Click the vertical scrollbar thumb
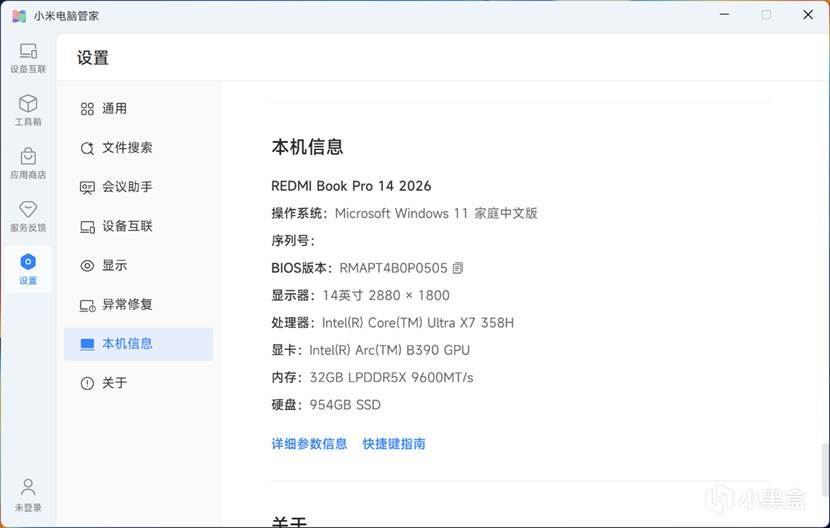The height and width of the screenshot is (528, 830). [x=824, y=470]
